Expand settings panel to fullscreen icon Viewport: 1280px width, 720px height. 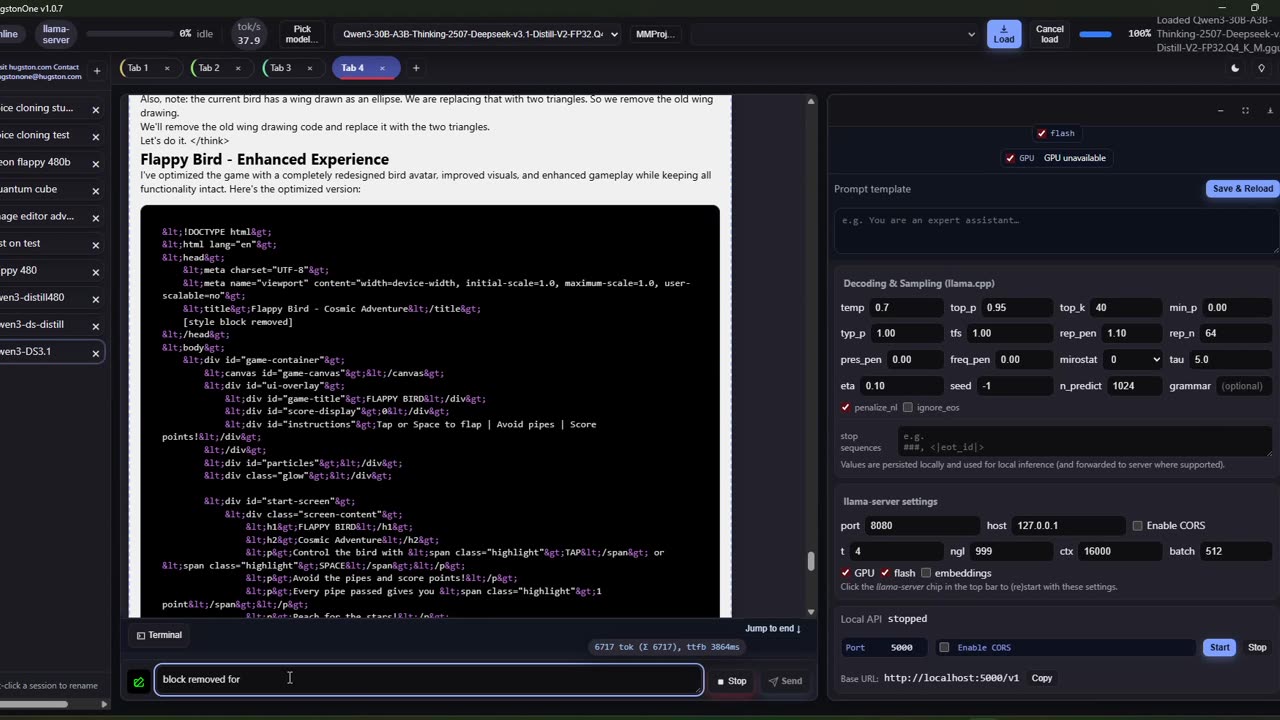(x=1245, y=110)
